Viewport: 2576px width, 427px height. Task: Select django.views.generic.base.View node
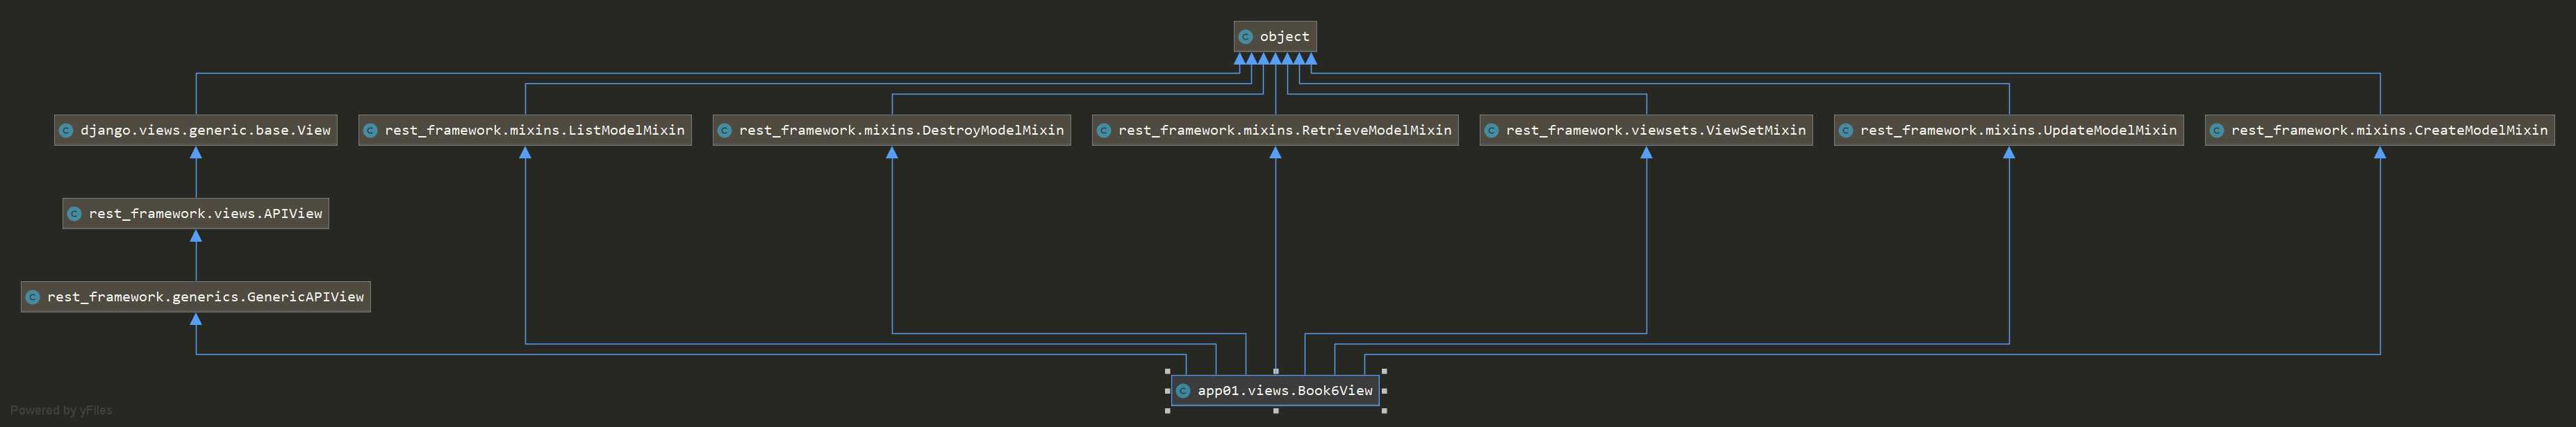pyautogui.click(x=196, y=130)
